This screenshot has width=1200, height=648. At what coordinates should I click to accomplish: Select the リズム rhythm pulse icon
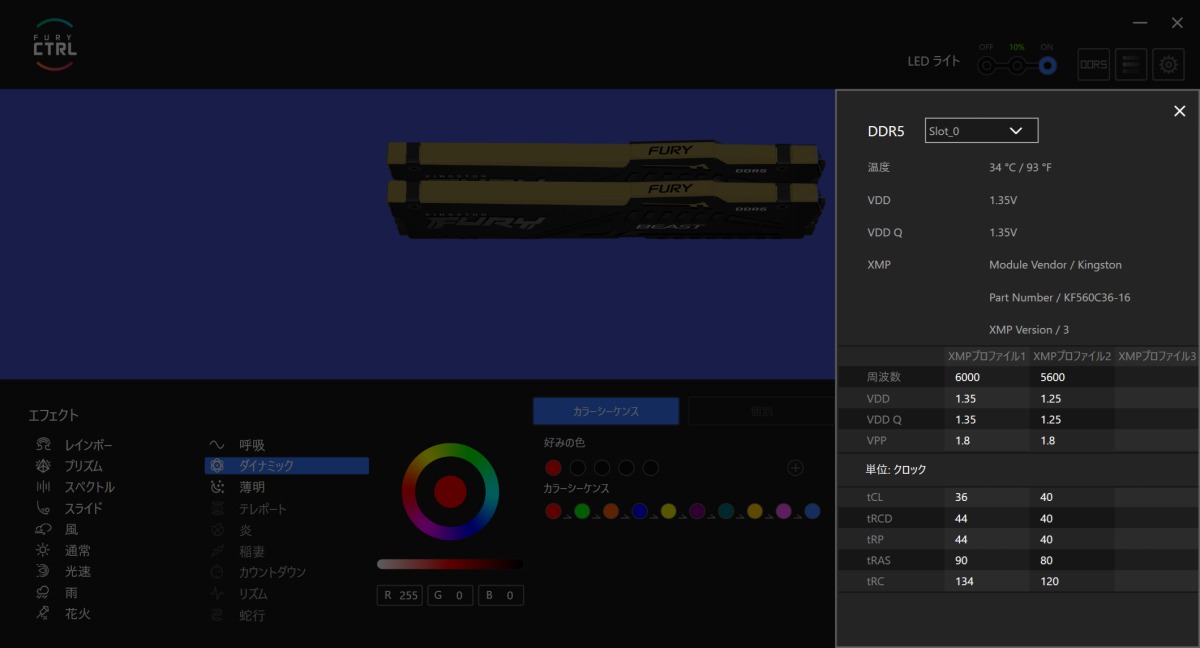217,593
